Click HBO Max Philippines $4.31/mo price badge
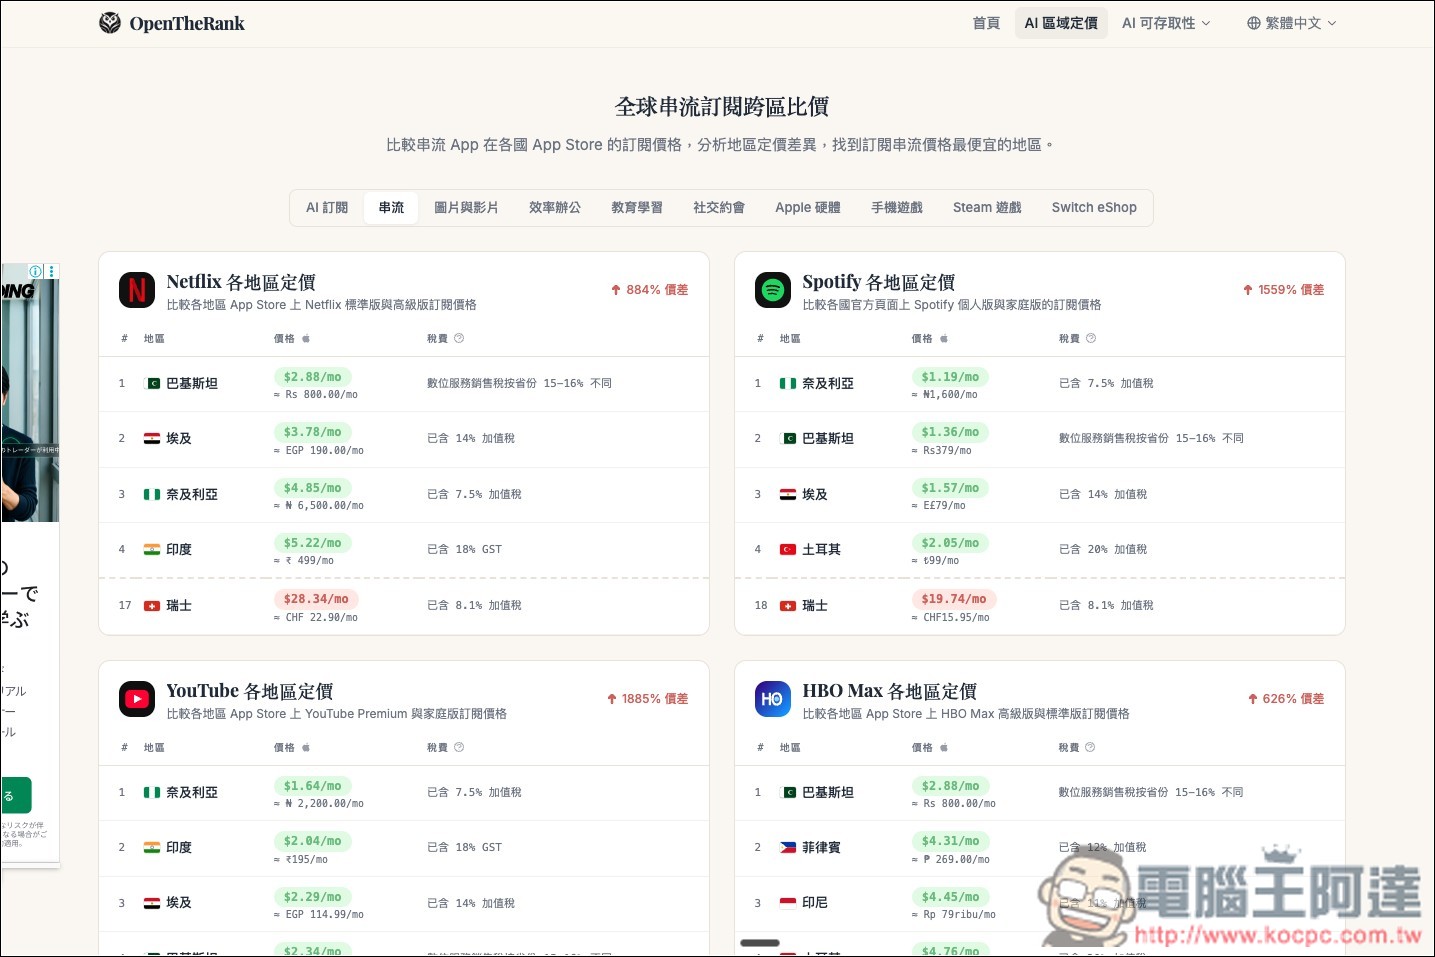This screenshot has height=957, width=1435. point(950,841)
